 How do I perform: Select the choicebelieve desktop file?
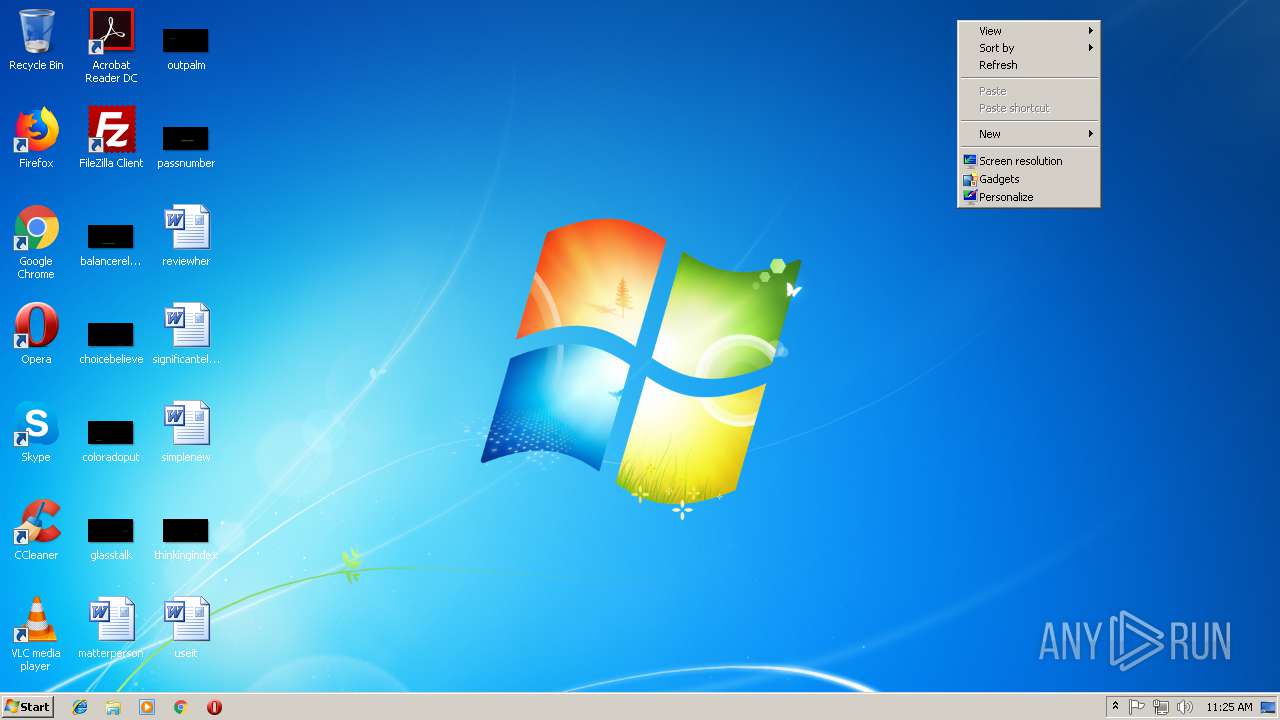click(111, 342)
